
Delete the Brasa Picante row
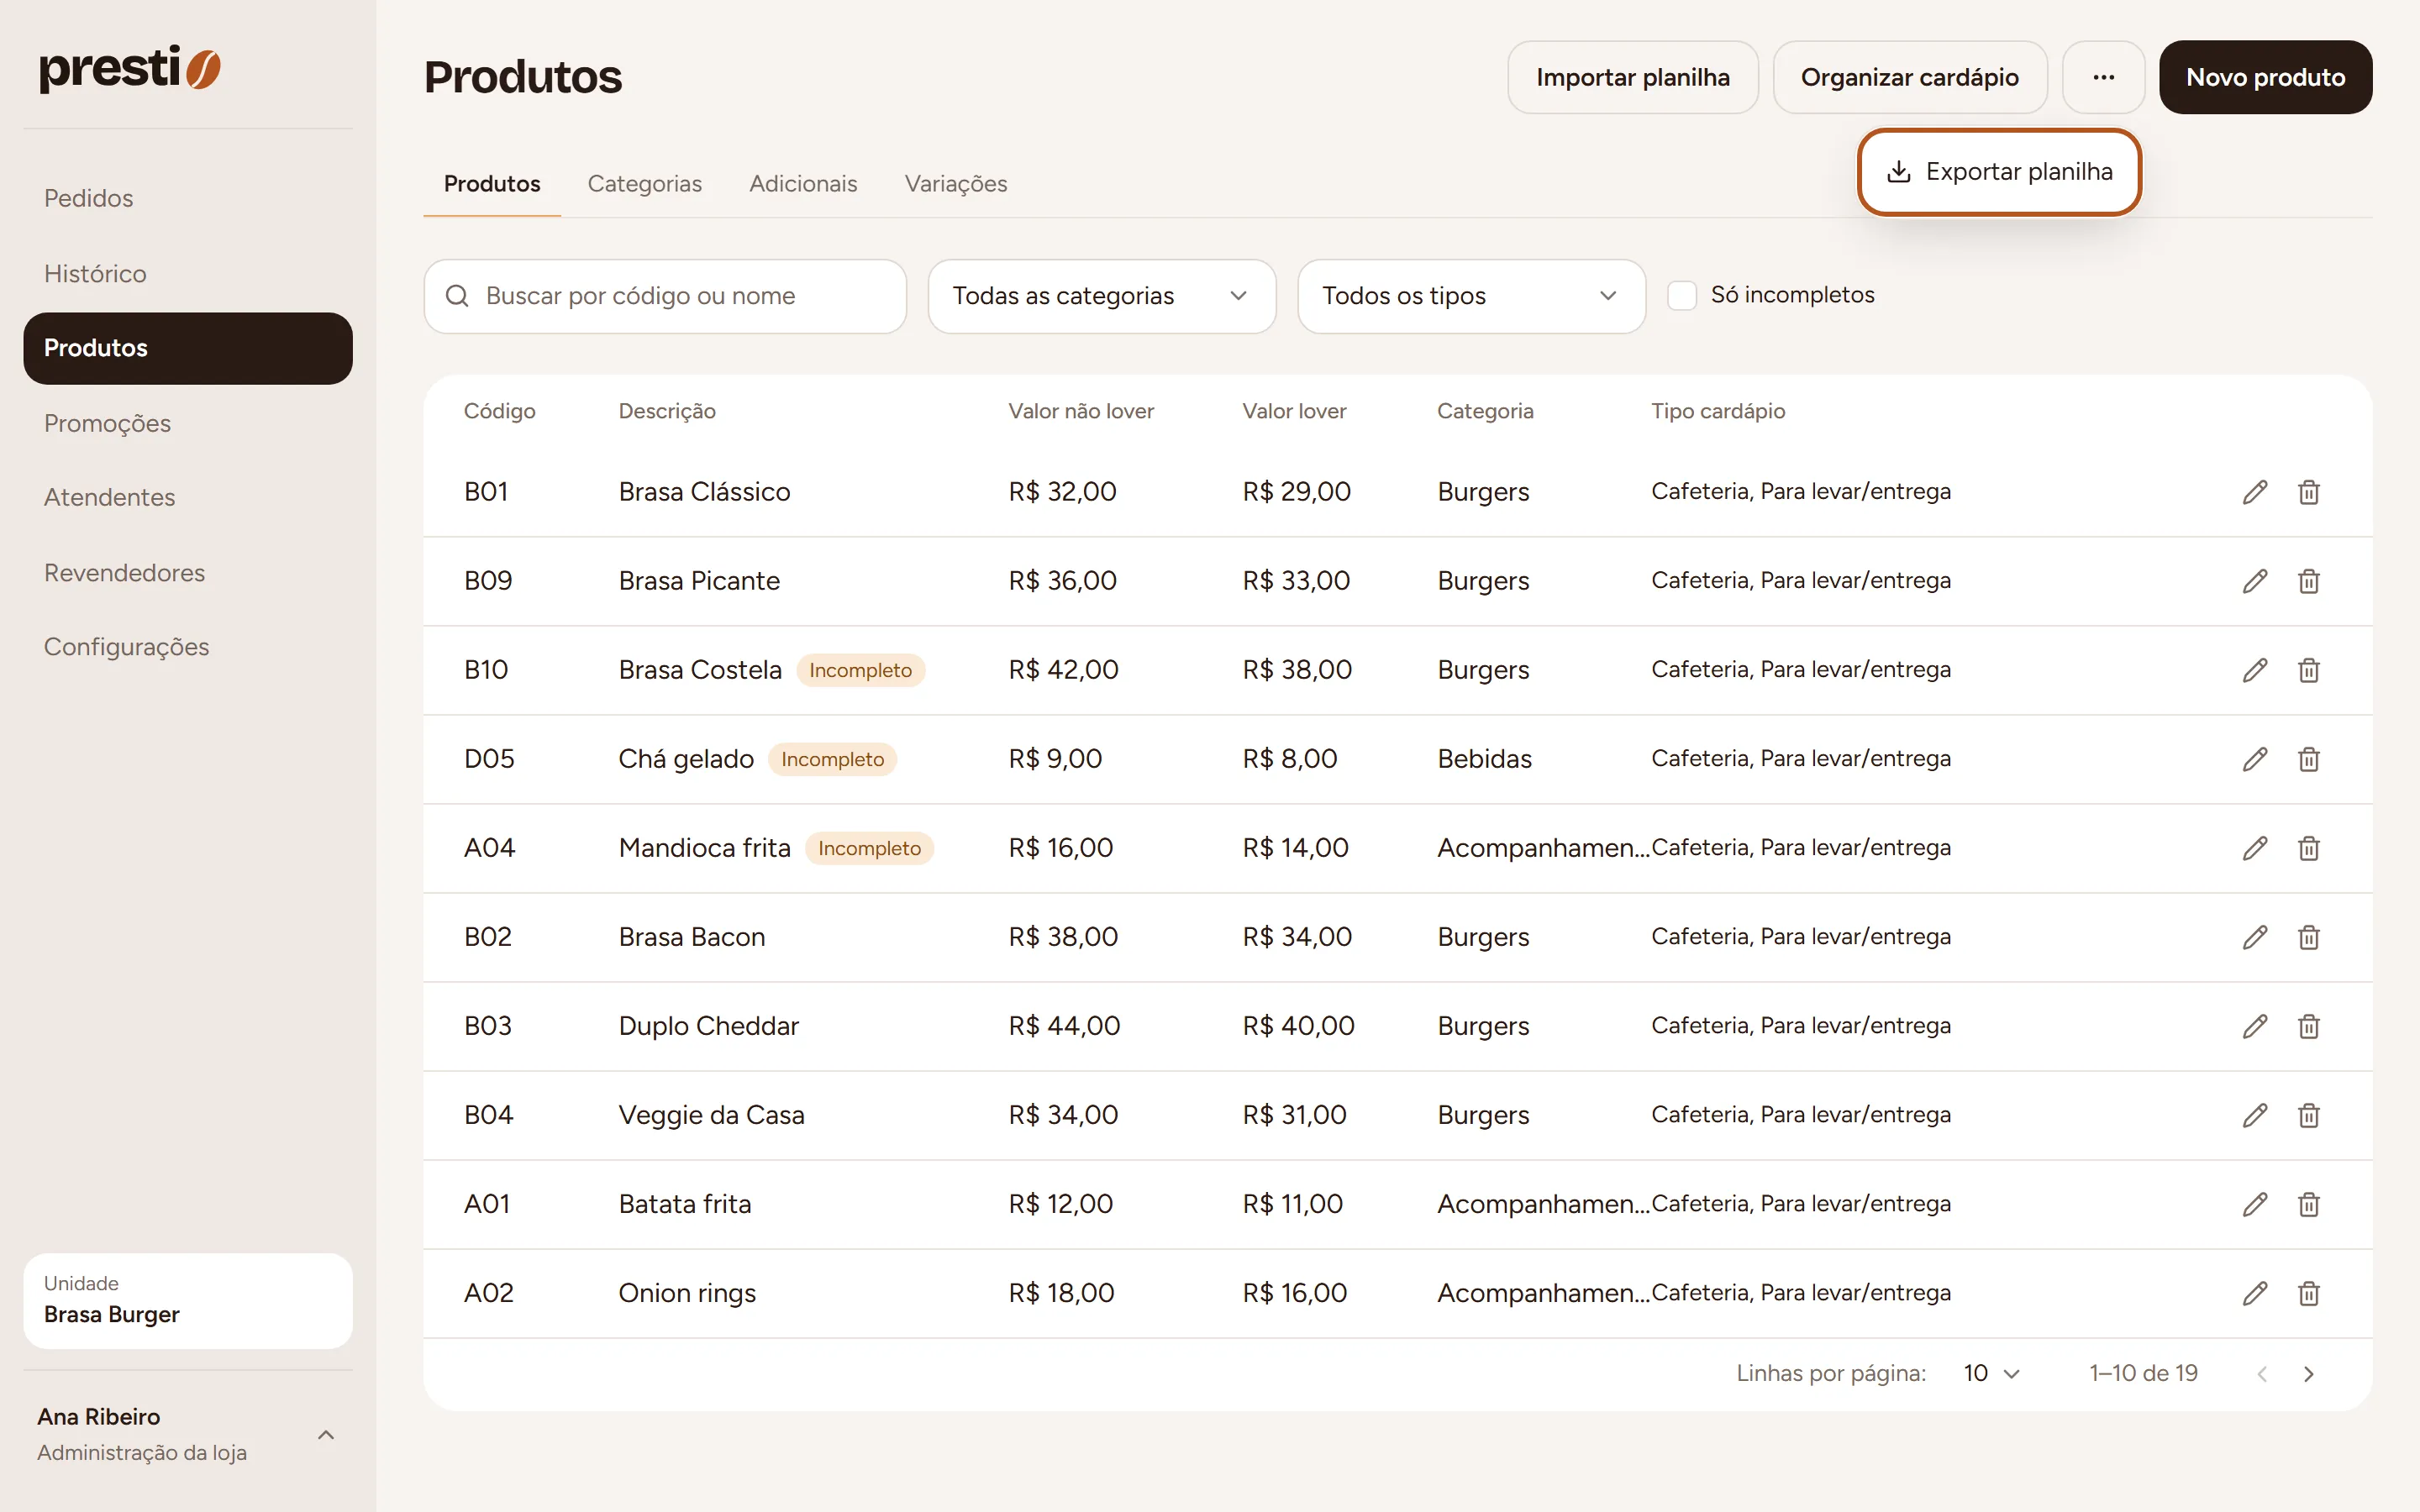click(2308, 581)
